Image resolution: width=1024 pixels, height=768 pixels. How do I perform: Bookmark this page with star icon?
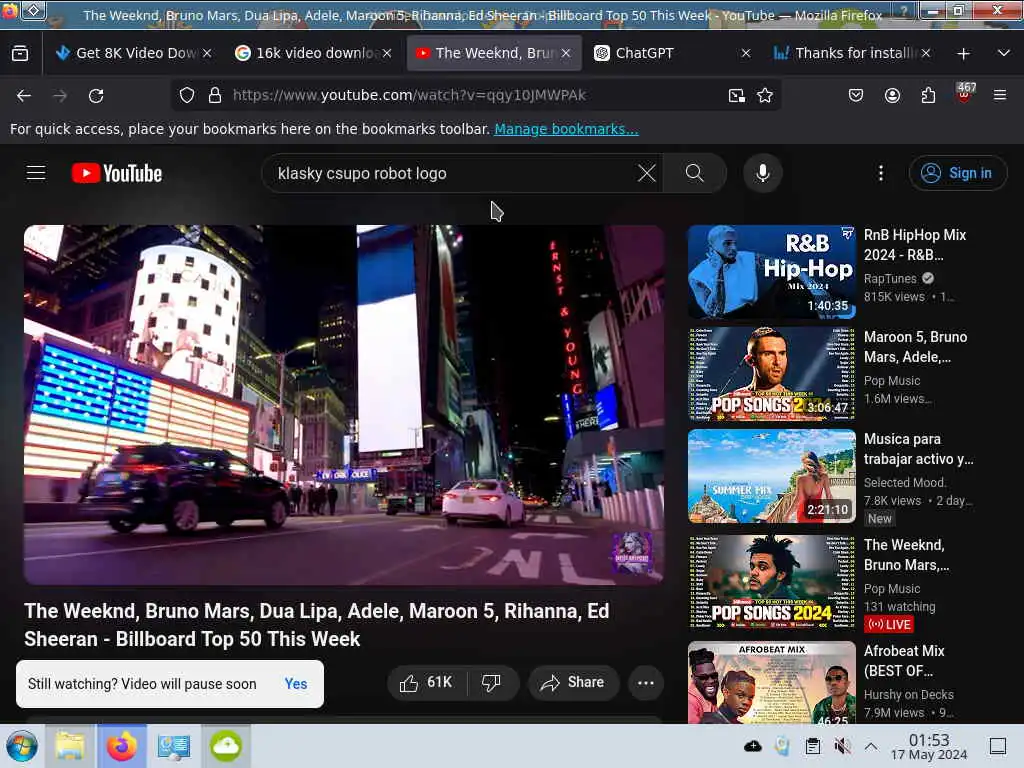pos(765,96)
